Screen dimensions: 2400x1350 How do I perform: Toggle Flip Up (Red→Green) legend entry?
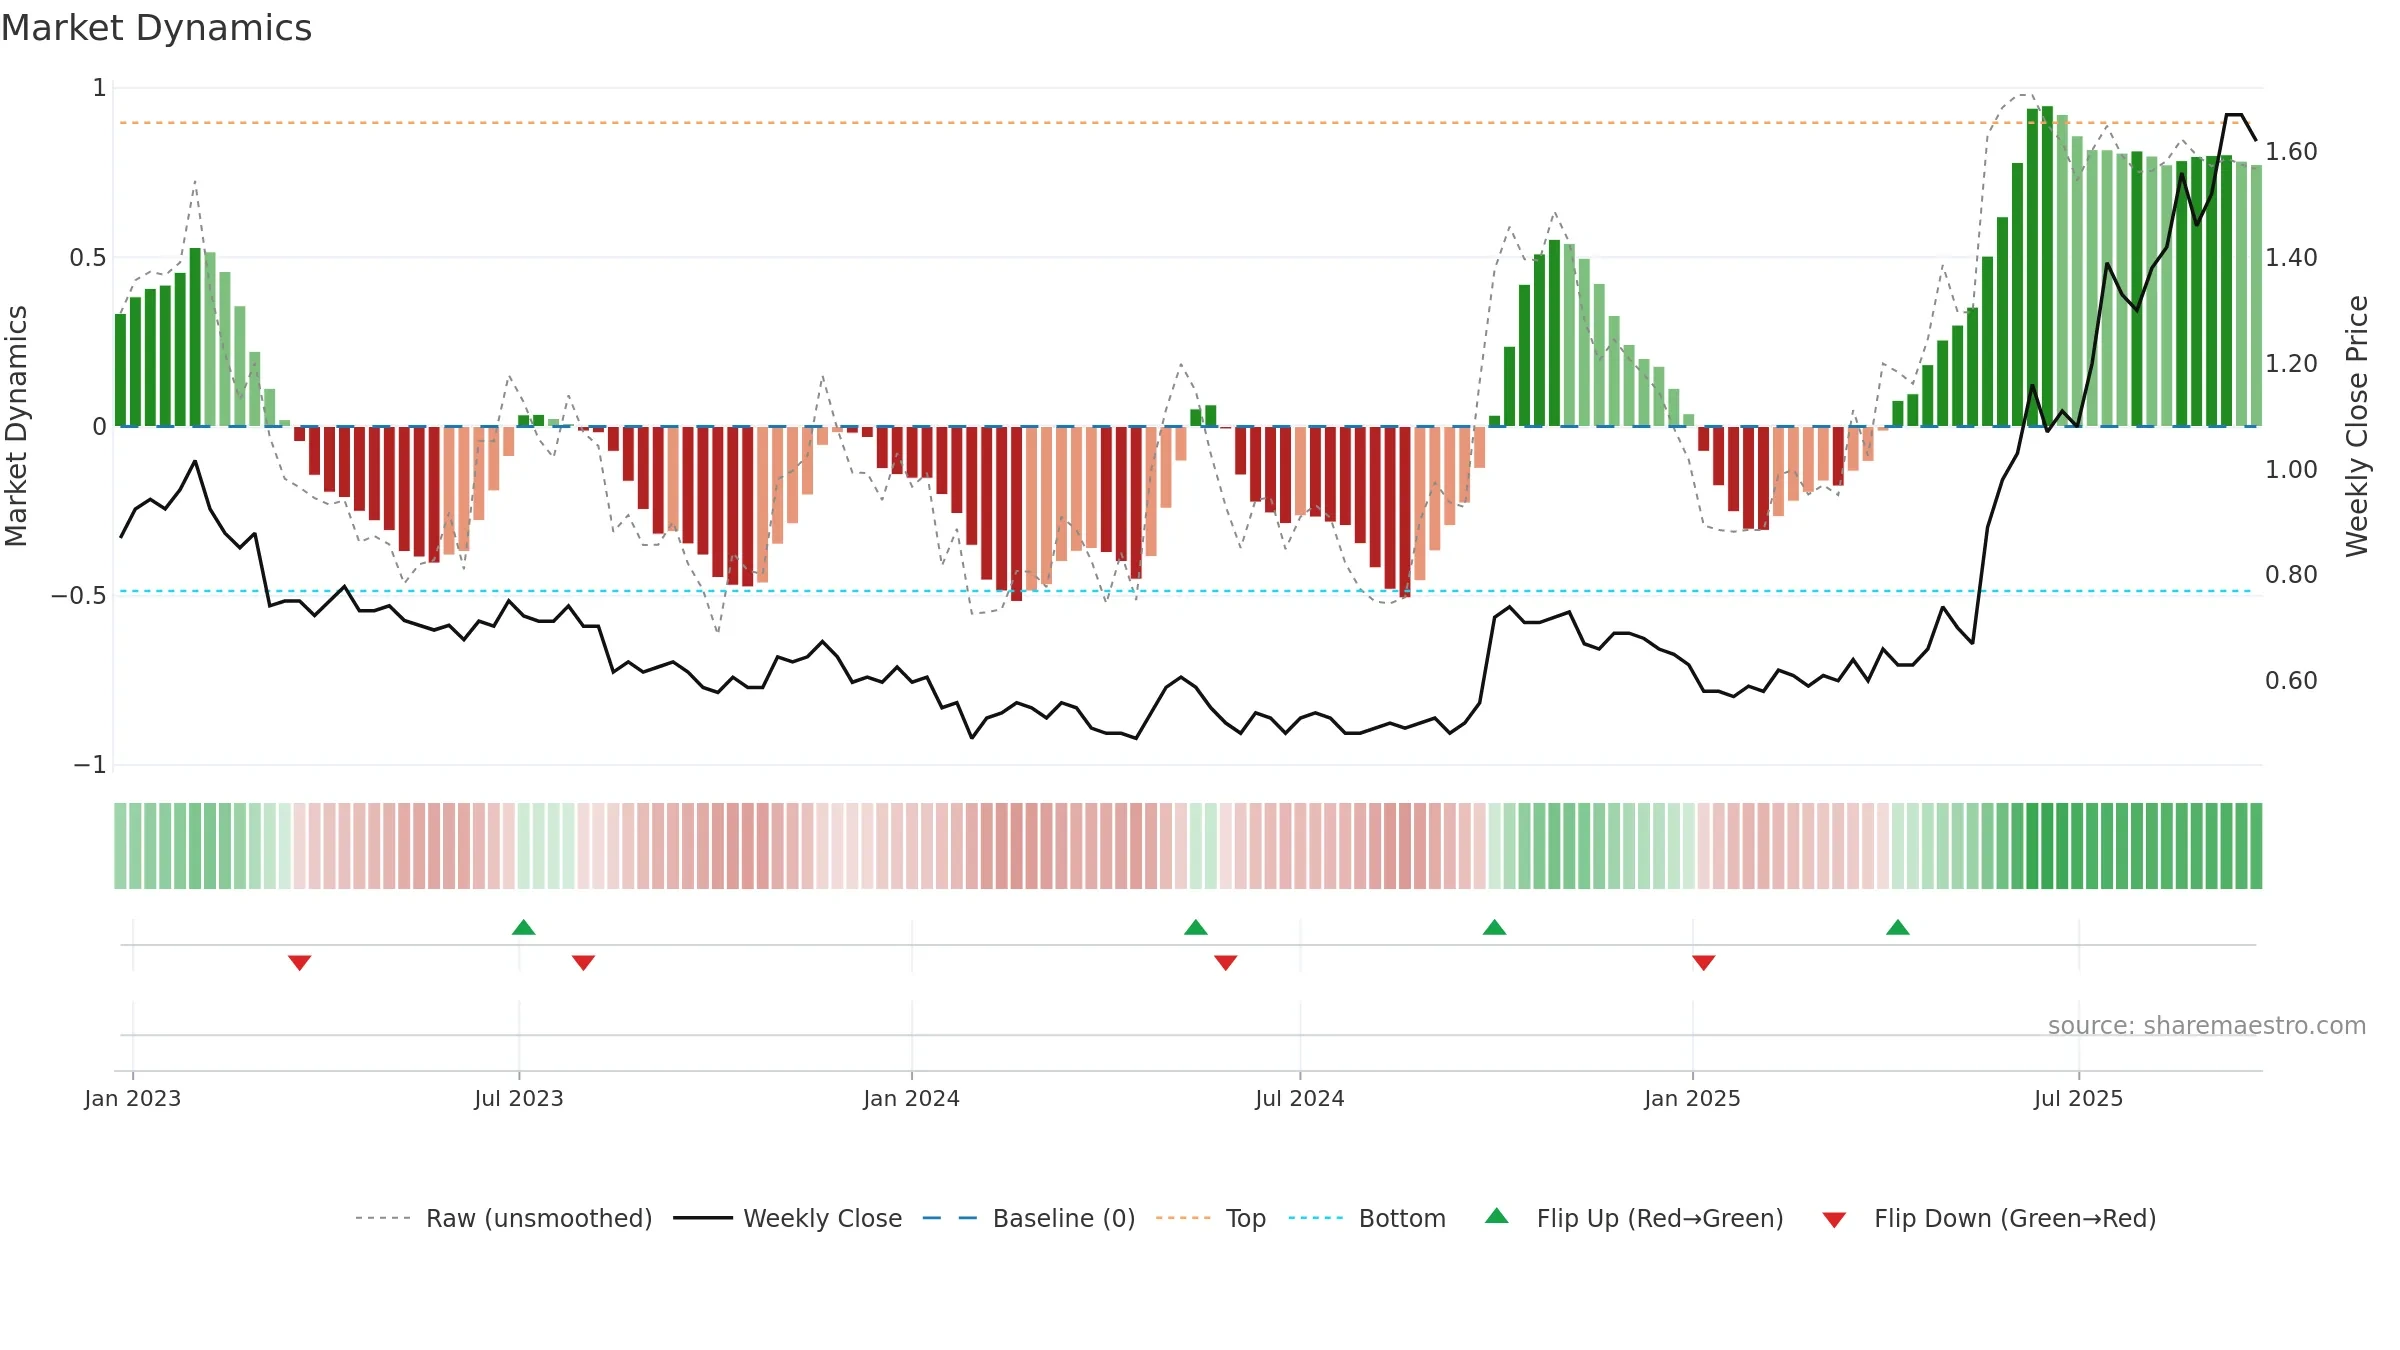coord(1634,1218)
